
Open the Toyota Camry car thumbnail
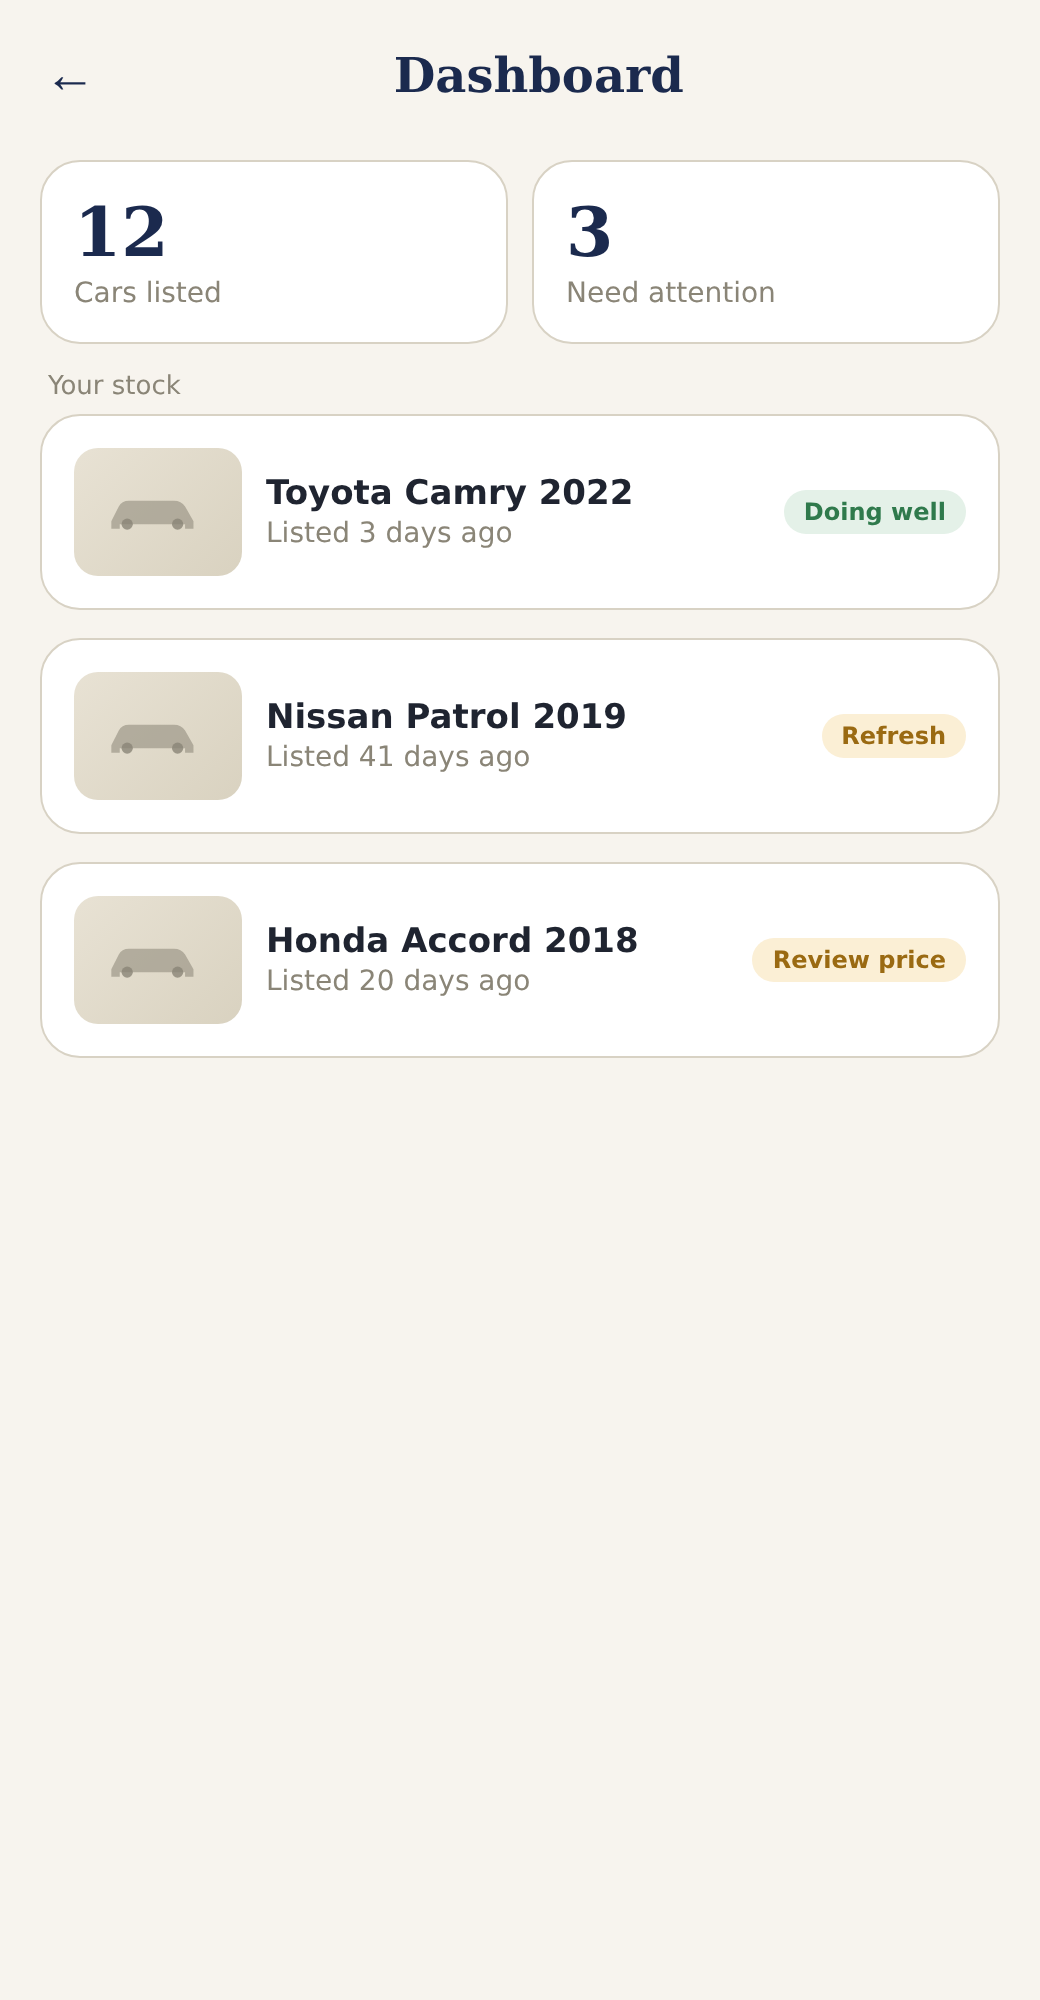pos(158,512)
